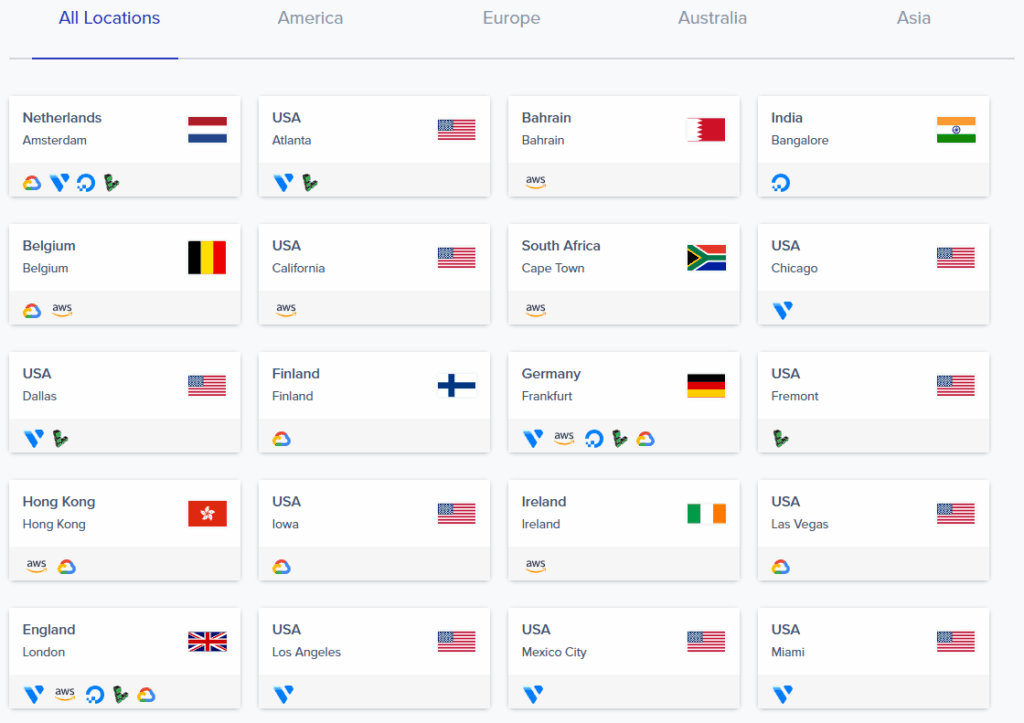Click the DigitalOcean icon in the Bangalore card
1024x723 pixels.
coord(781,182)
